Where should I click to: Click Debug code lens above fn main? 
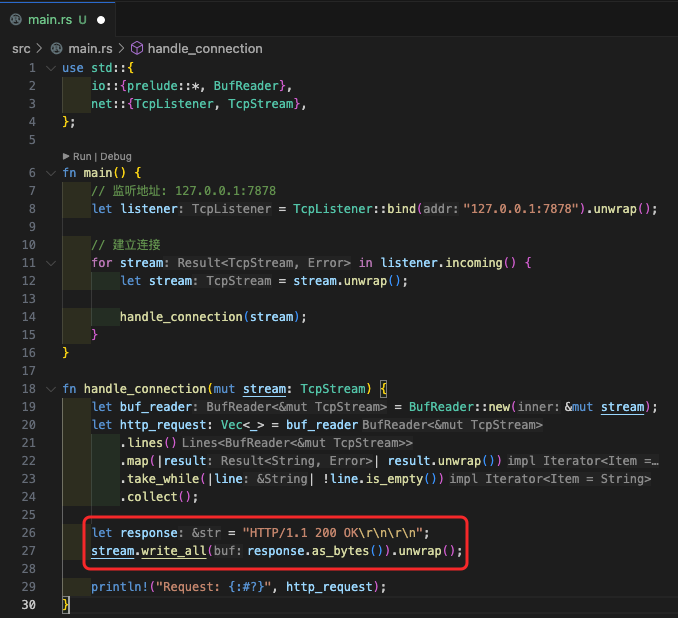tap(116, 157)
